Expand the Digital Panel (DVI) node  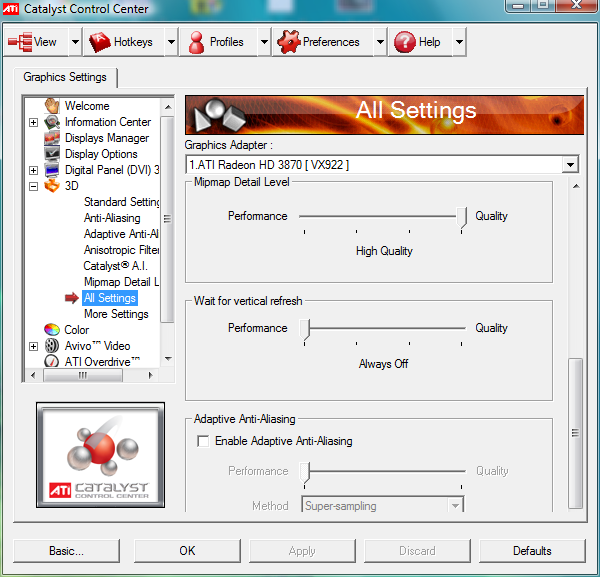pos(34,170)
